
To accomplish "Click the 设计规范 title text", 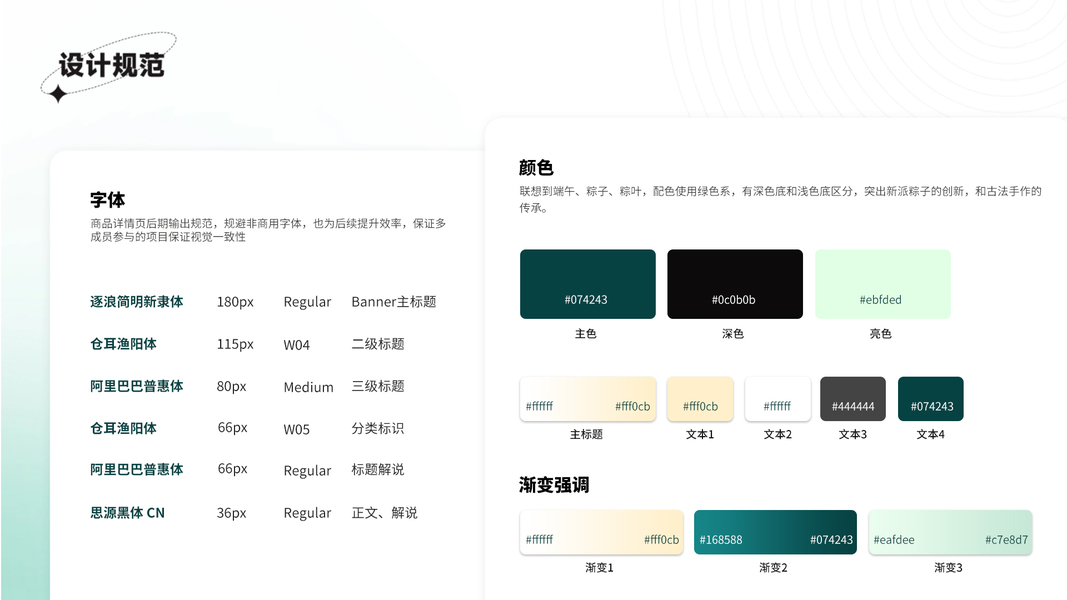I will 112,65.
